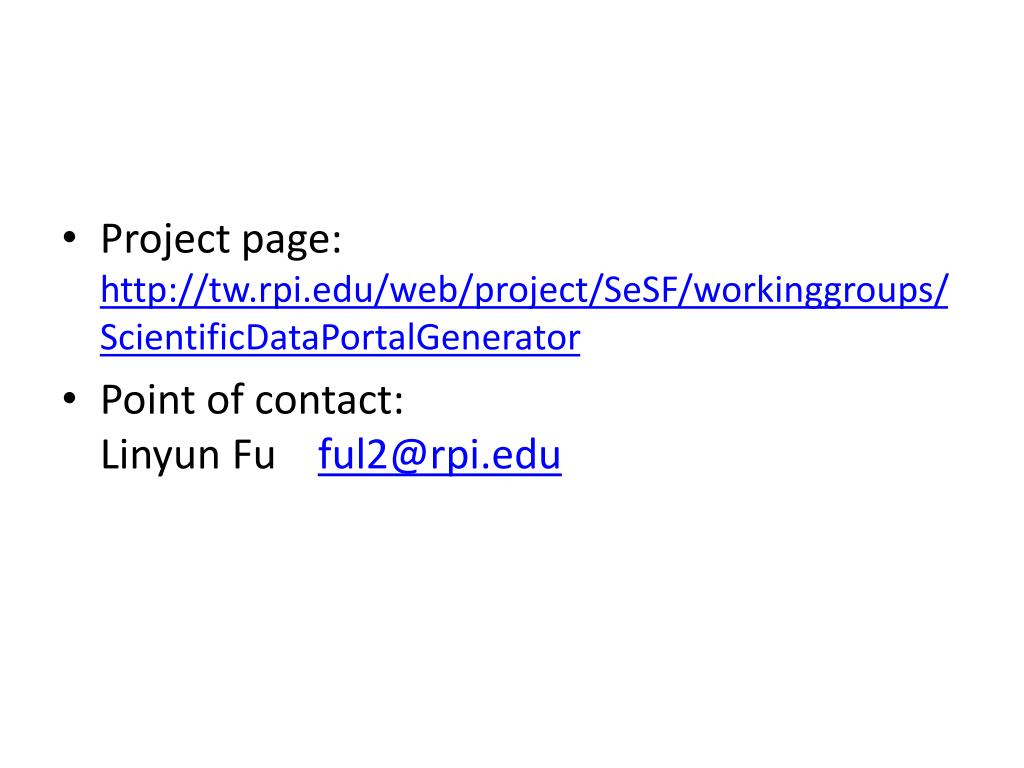Viewport: 1024px width, 768px height.
Task: Click the ScientificDataPortalGenerator link text
Action: [x=340, y=338]
